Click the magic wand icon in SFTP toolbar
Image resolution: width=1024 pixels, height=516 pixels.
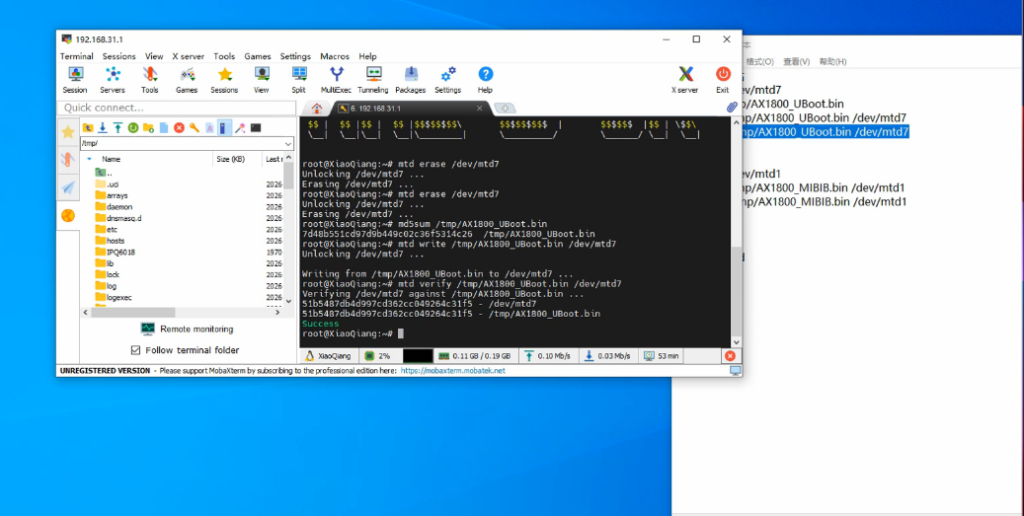click(x=240, y=127)
